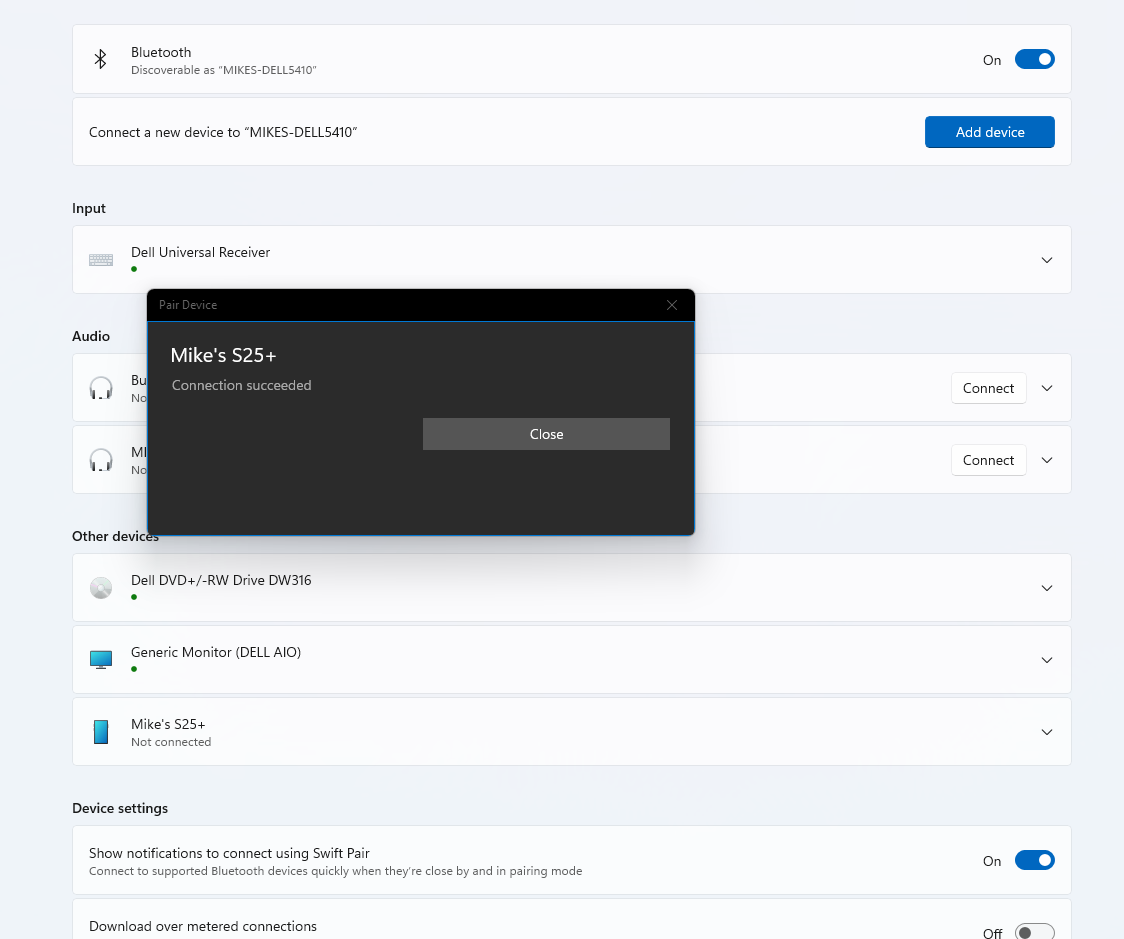Image resolution: width=1124 pixels, height=939 pixels.
Task: Click the Audio section heading
Action: 91,337
